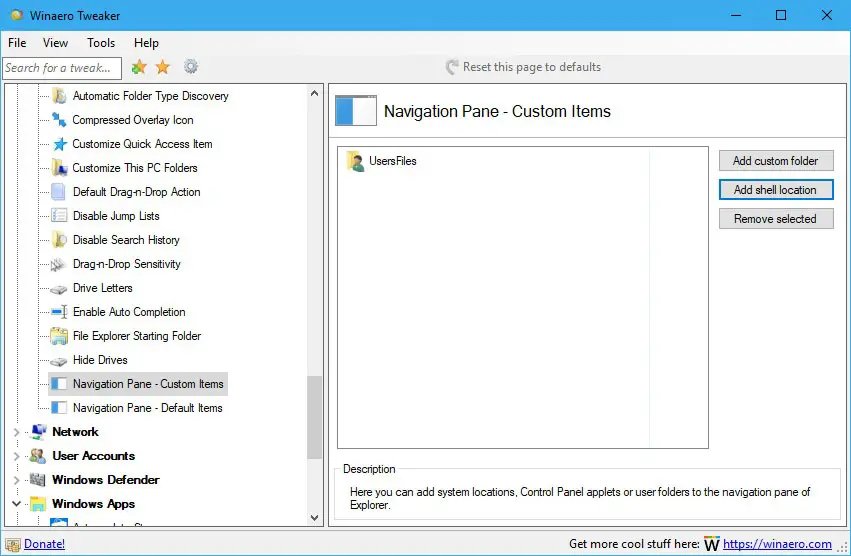
Task: Select the User Accounts category label
Action: click(94, 456)
